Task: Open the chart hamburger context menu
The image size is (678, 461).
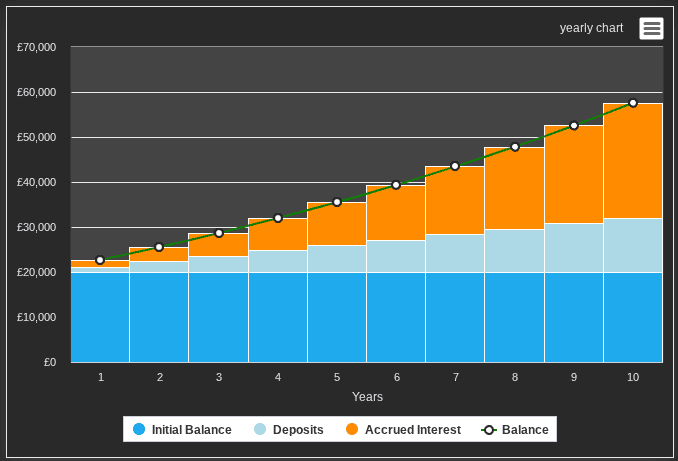Action: tap(651, 29)
